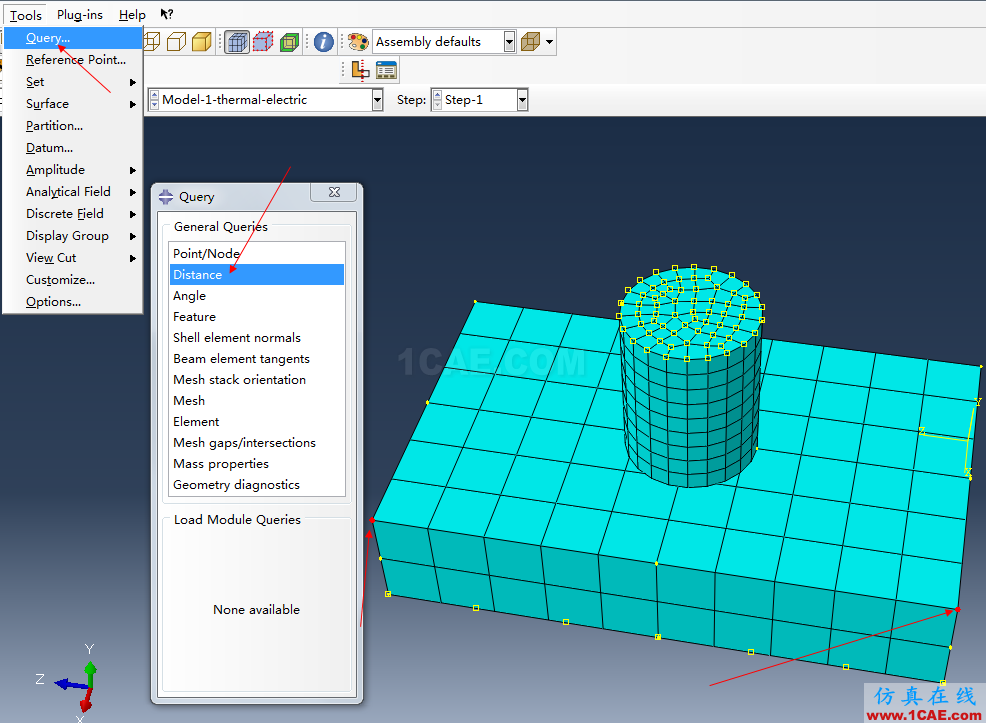Click the context help pointer icon
The width and height of the screenshot is (986, 723).
[167, 14]
